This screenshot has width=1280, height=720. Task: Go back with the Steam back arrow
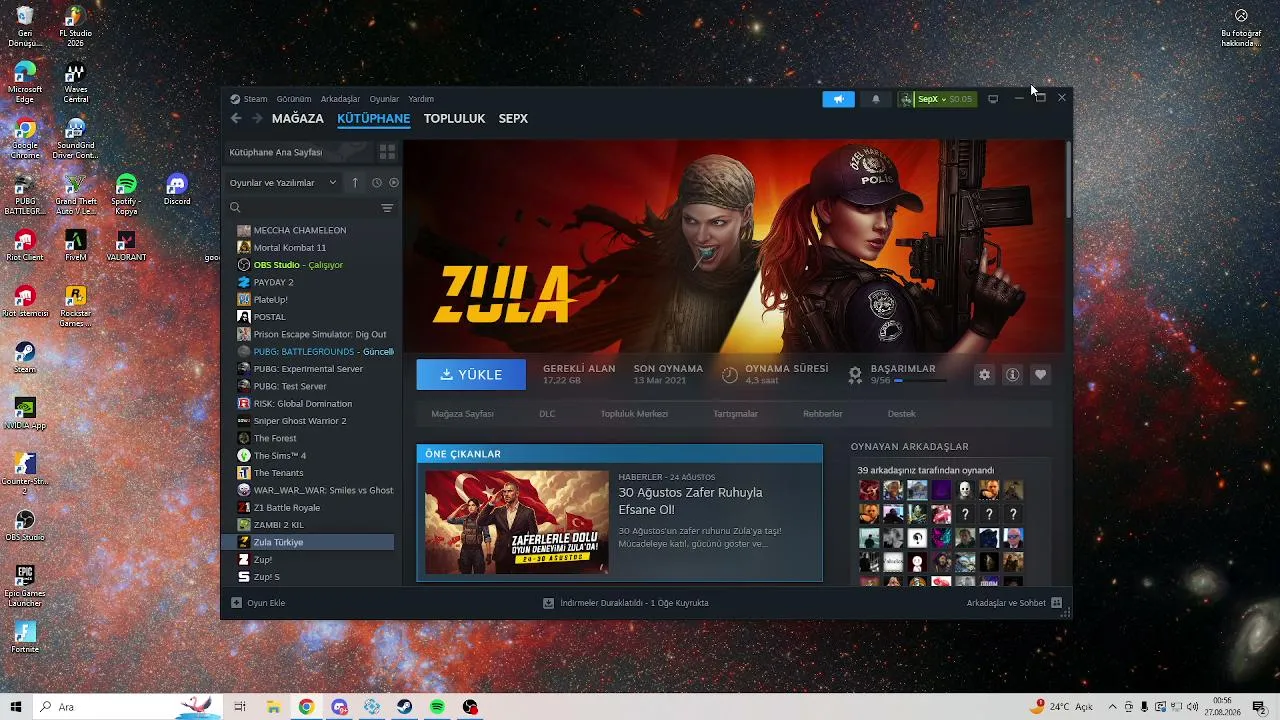[x=236, y=118]
